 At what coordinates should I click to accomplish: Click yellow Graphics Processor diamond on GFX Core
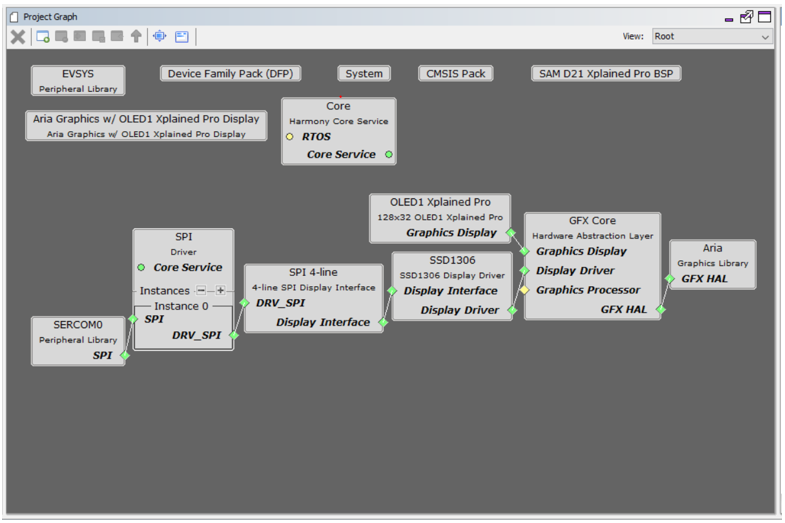tap(525, 290)
